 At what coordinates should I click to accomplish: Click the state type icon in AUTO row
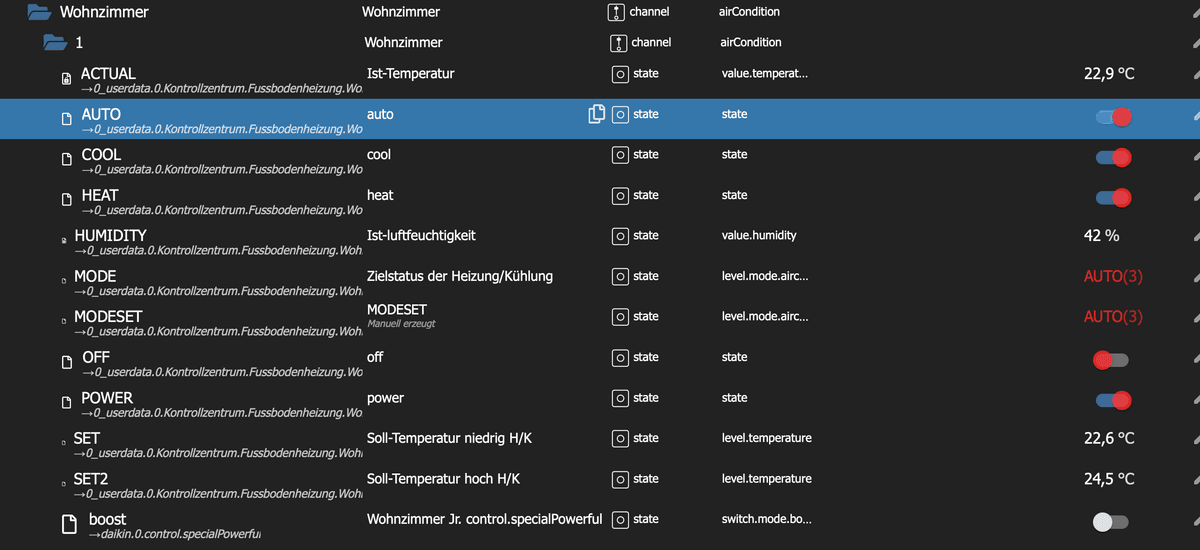(x=620, y=114)
